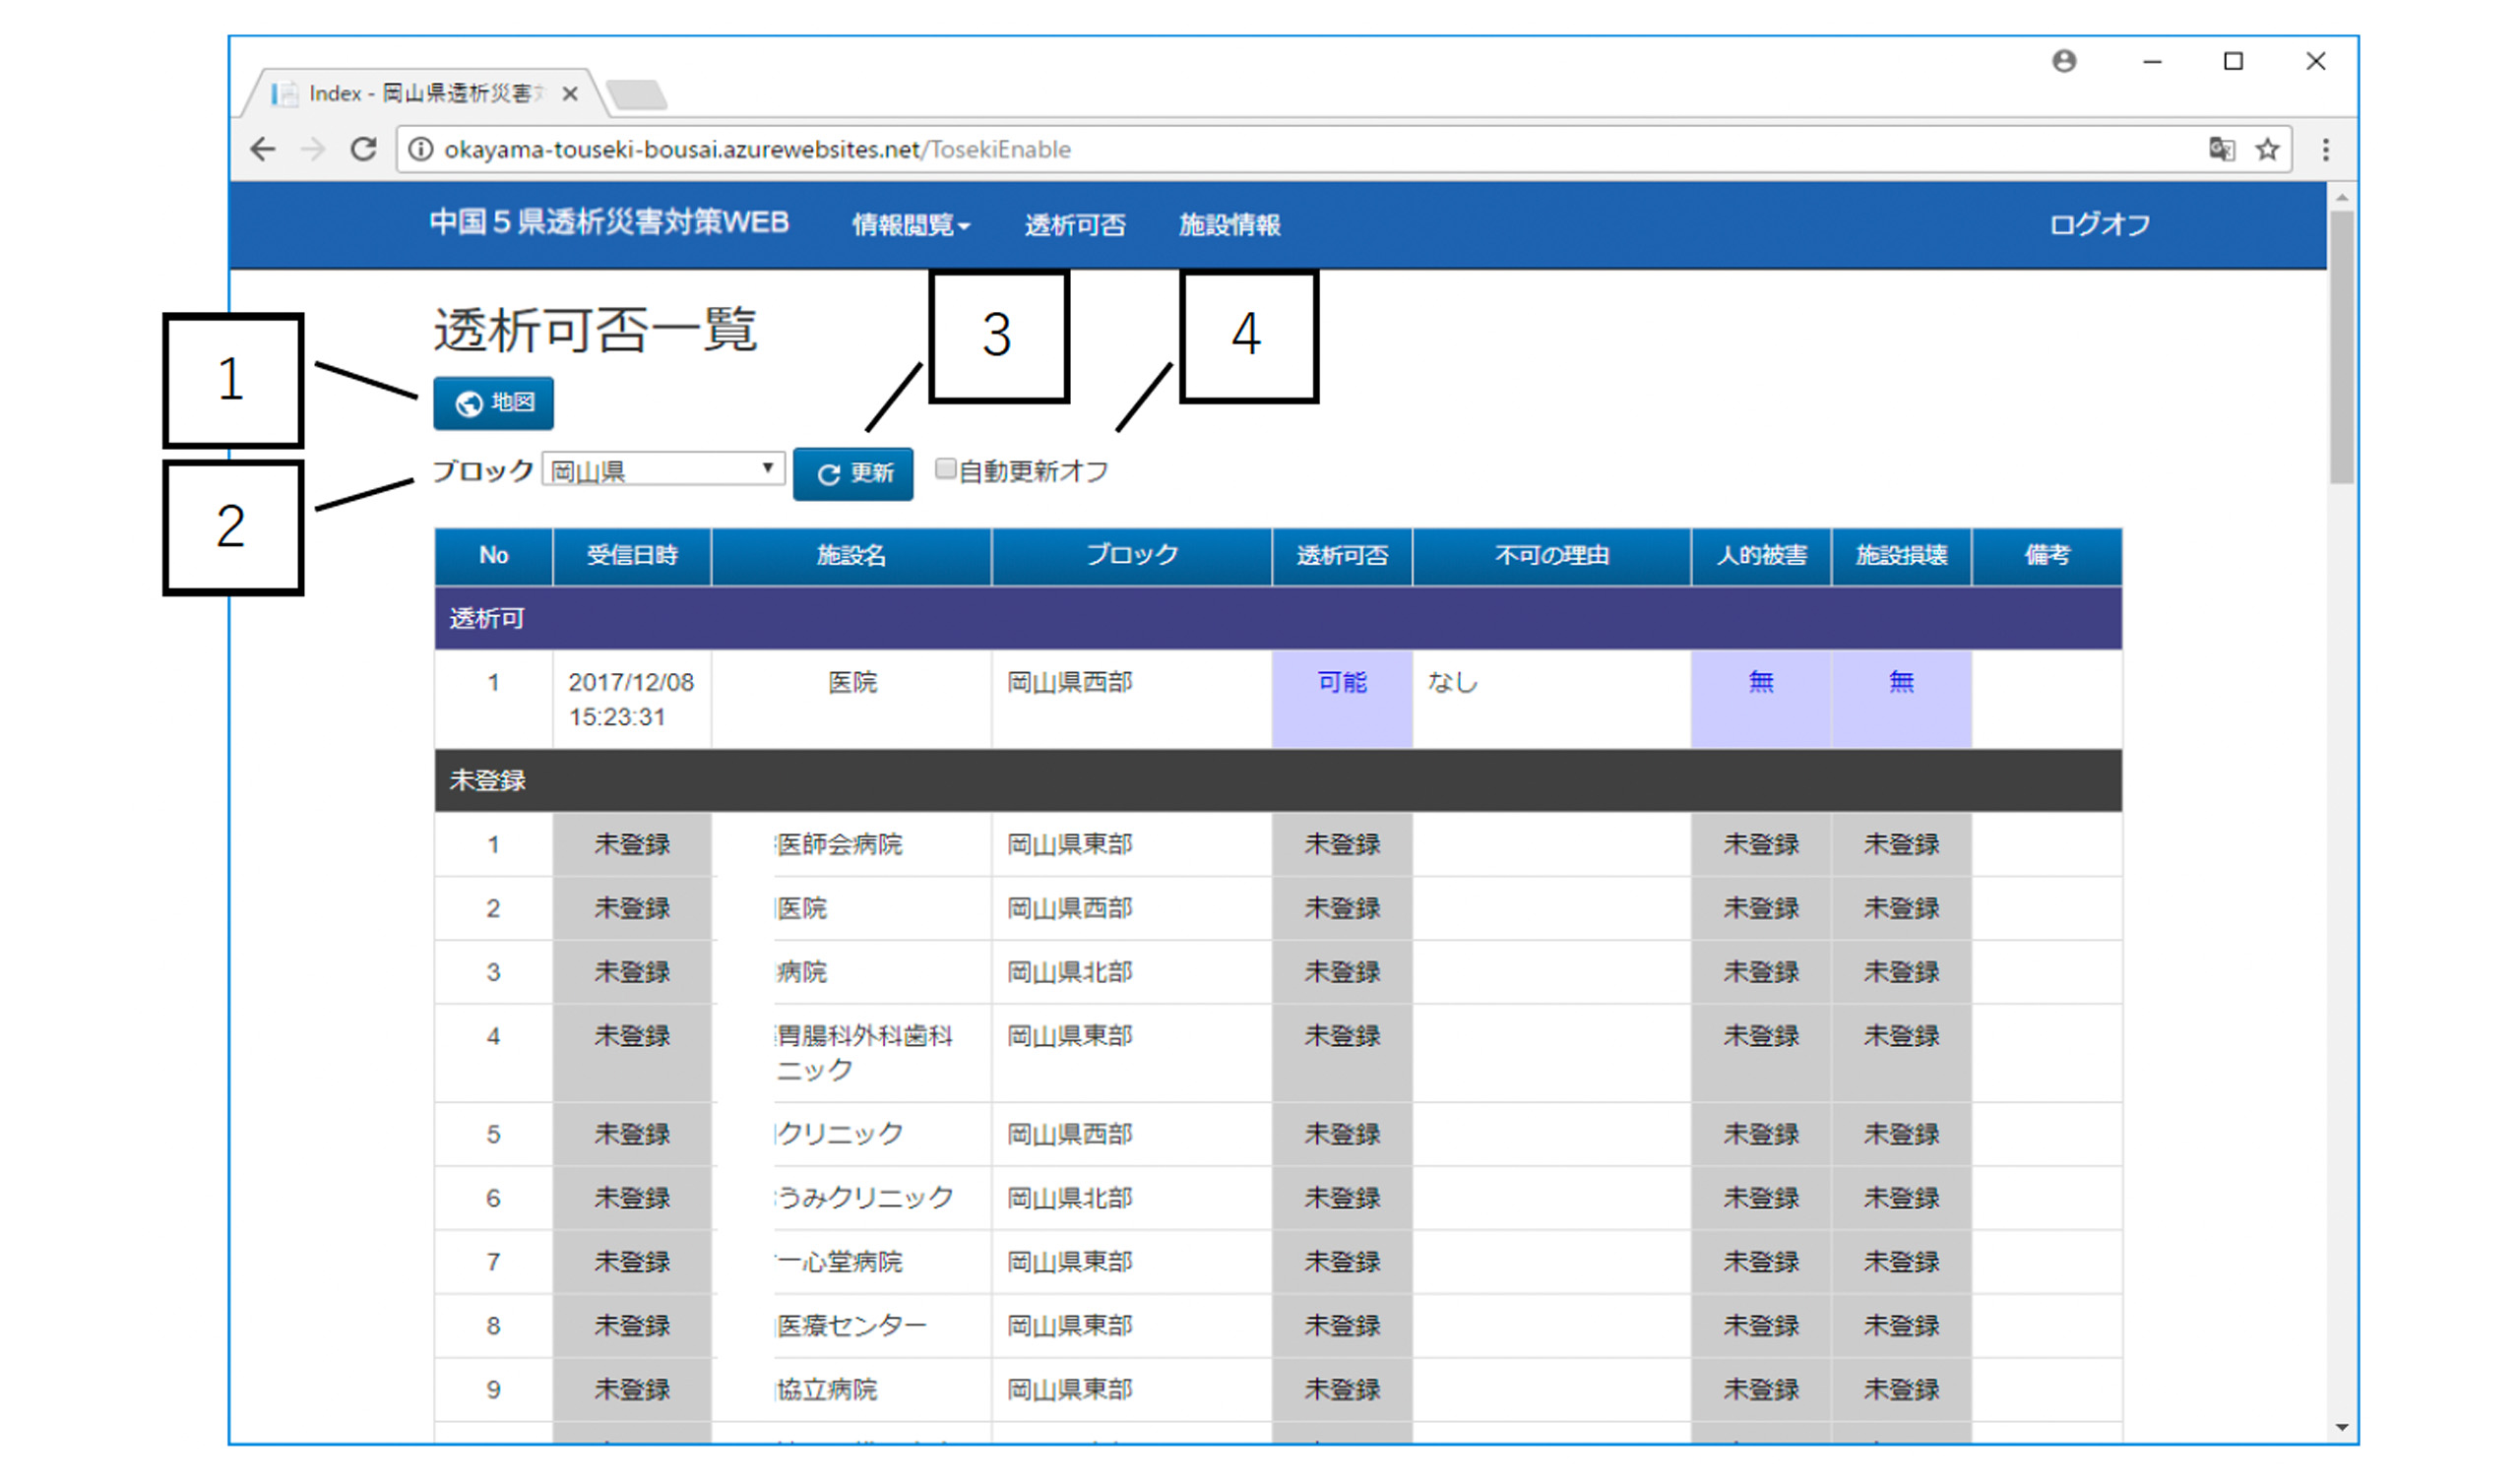The height and width of the screenshot is (1482, 2520).
Task: Click the site info icon in the address bar
Action: coord(421,150)
